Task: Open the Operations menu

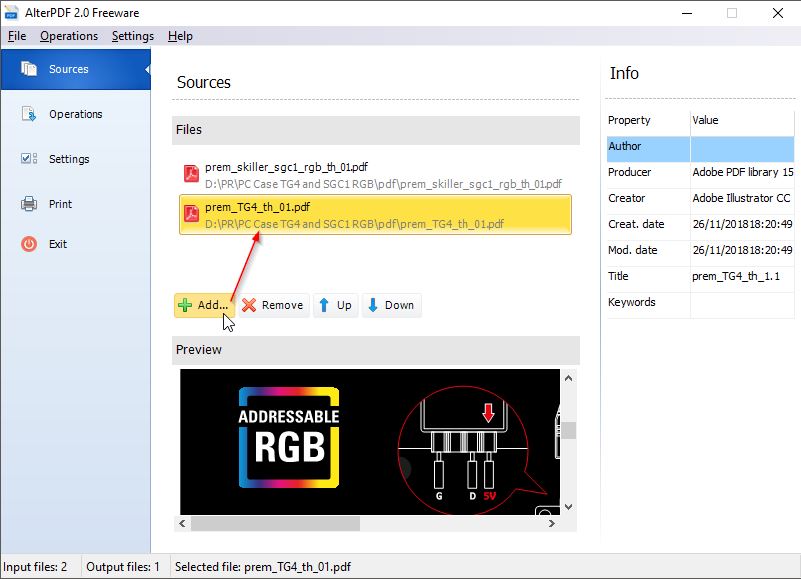Action: tap(69, 36)
